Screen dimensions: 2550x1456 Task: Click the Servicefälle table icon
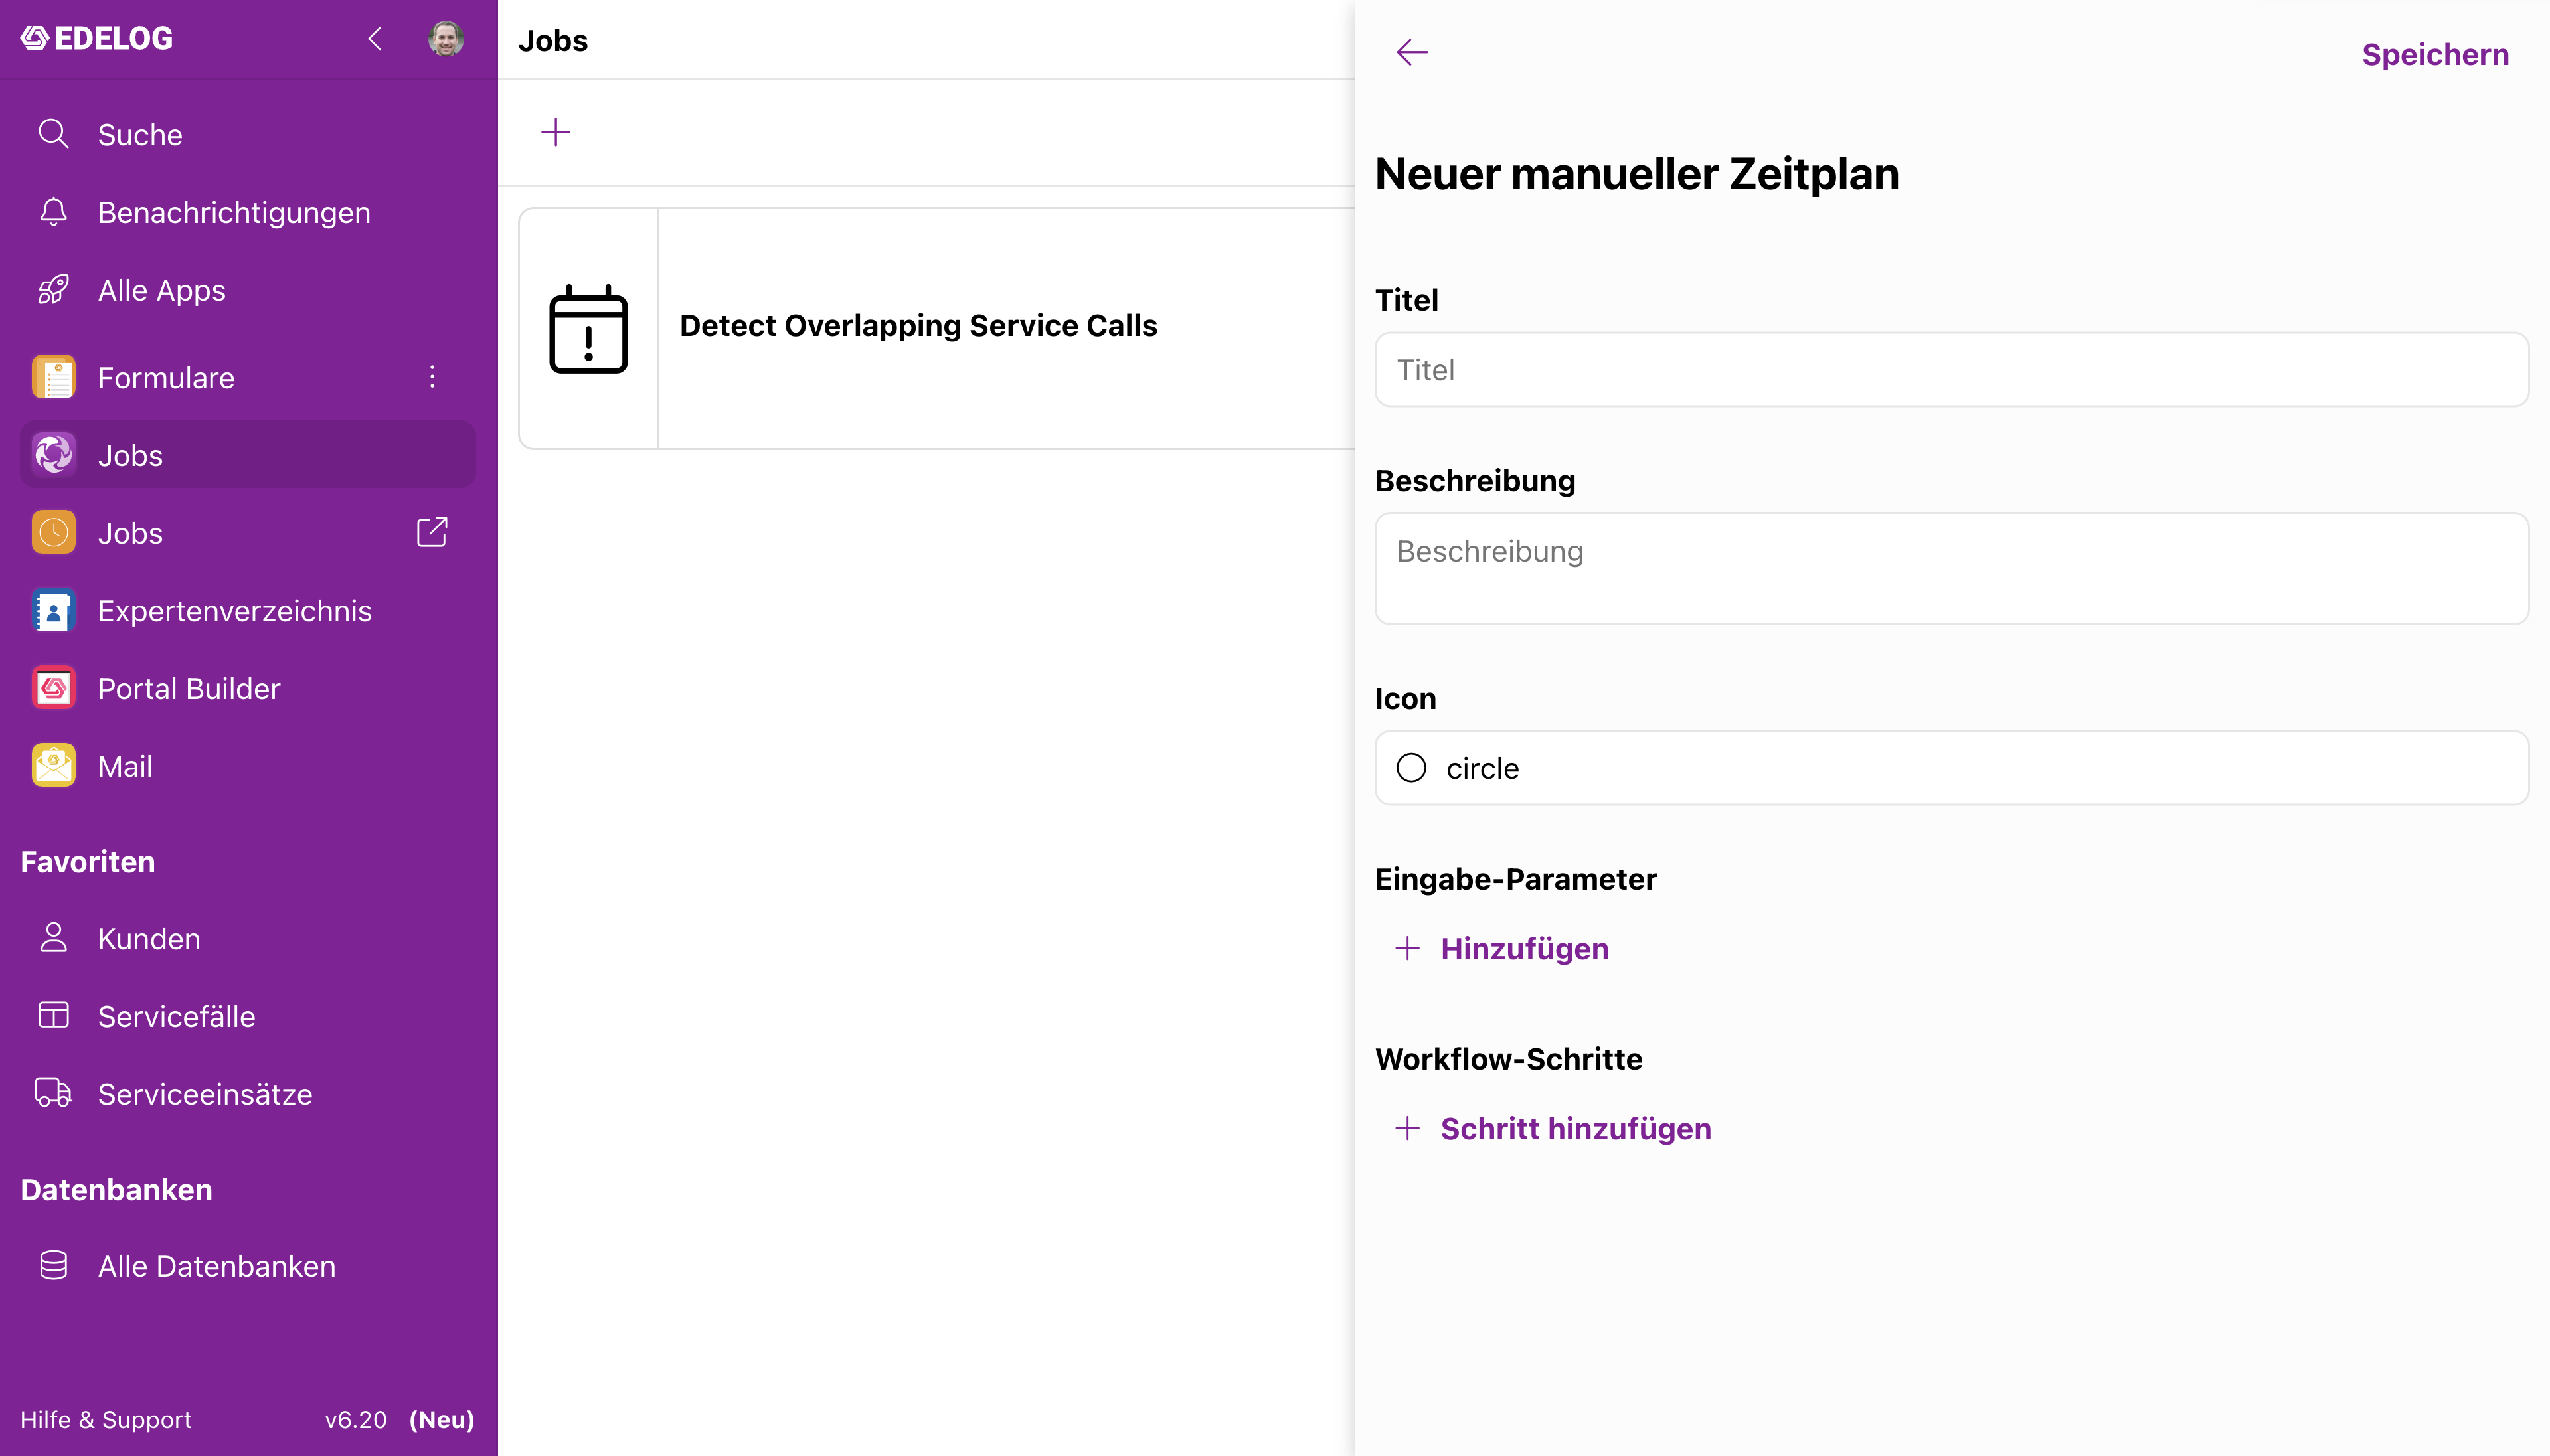pyautogui.click(x=53, y=1016)
